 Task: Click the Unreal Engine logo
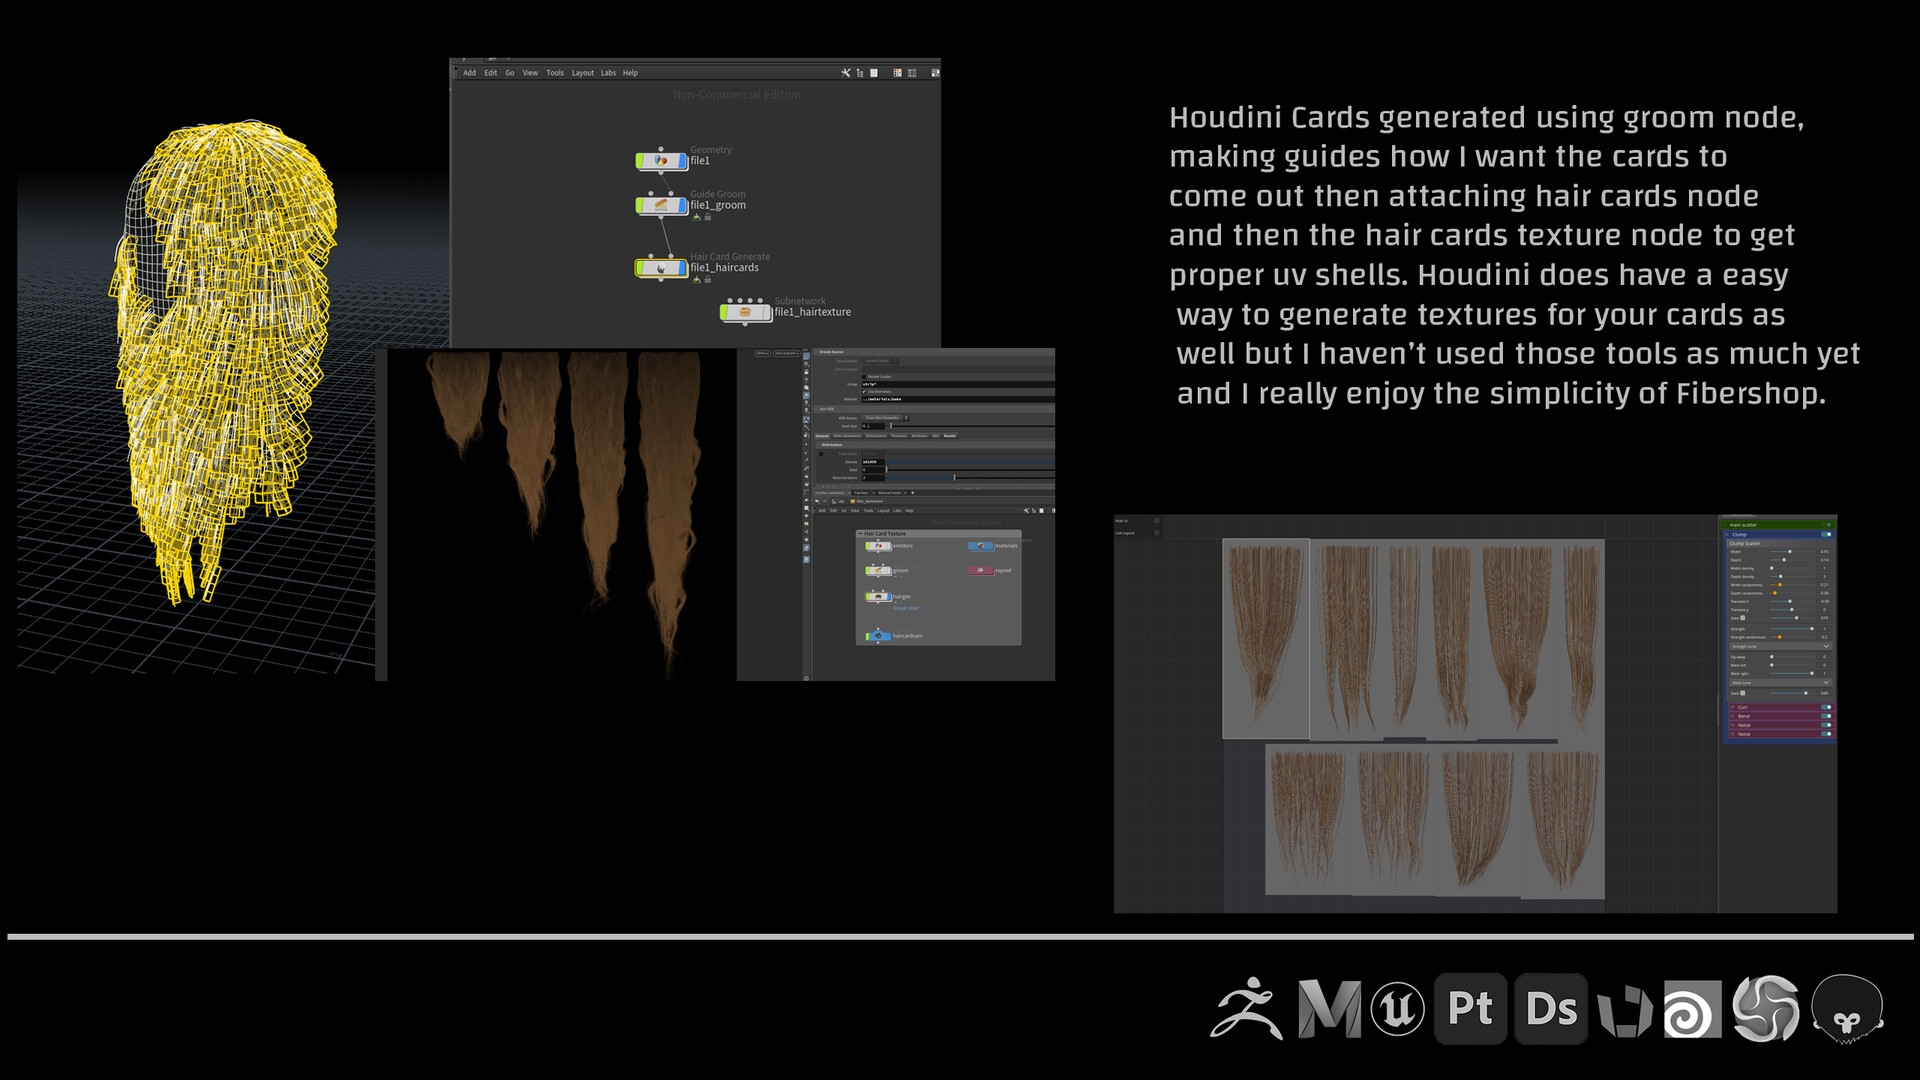pos(1397,1008)
